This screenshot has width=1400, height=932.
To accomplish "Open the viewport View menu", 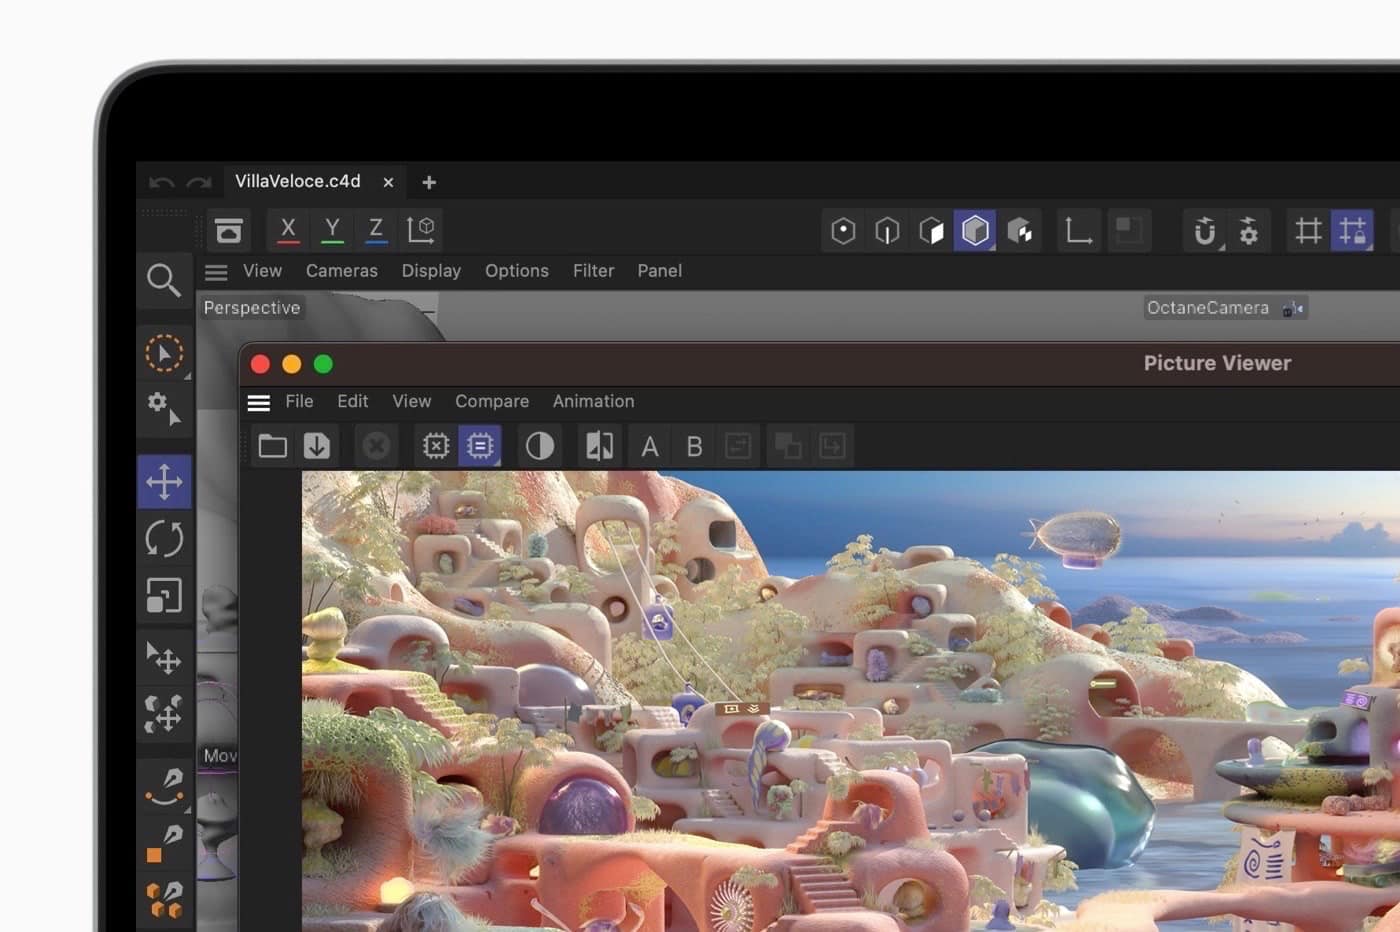I will (x=262, y=271).
